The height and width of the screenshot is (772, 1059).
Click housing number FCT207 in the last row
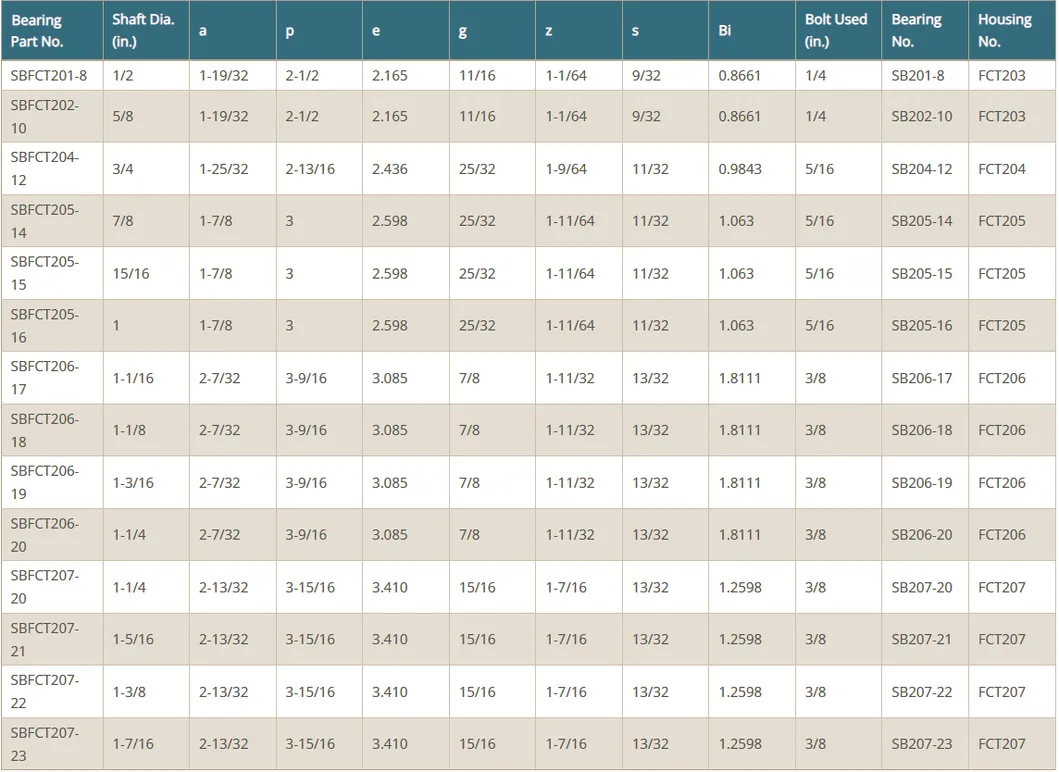coord(996,743)
